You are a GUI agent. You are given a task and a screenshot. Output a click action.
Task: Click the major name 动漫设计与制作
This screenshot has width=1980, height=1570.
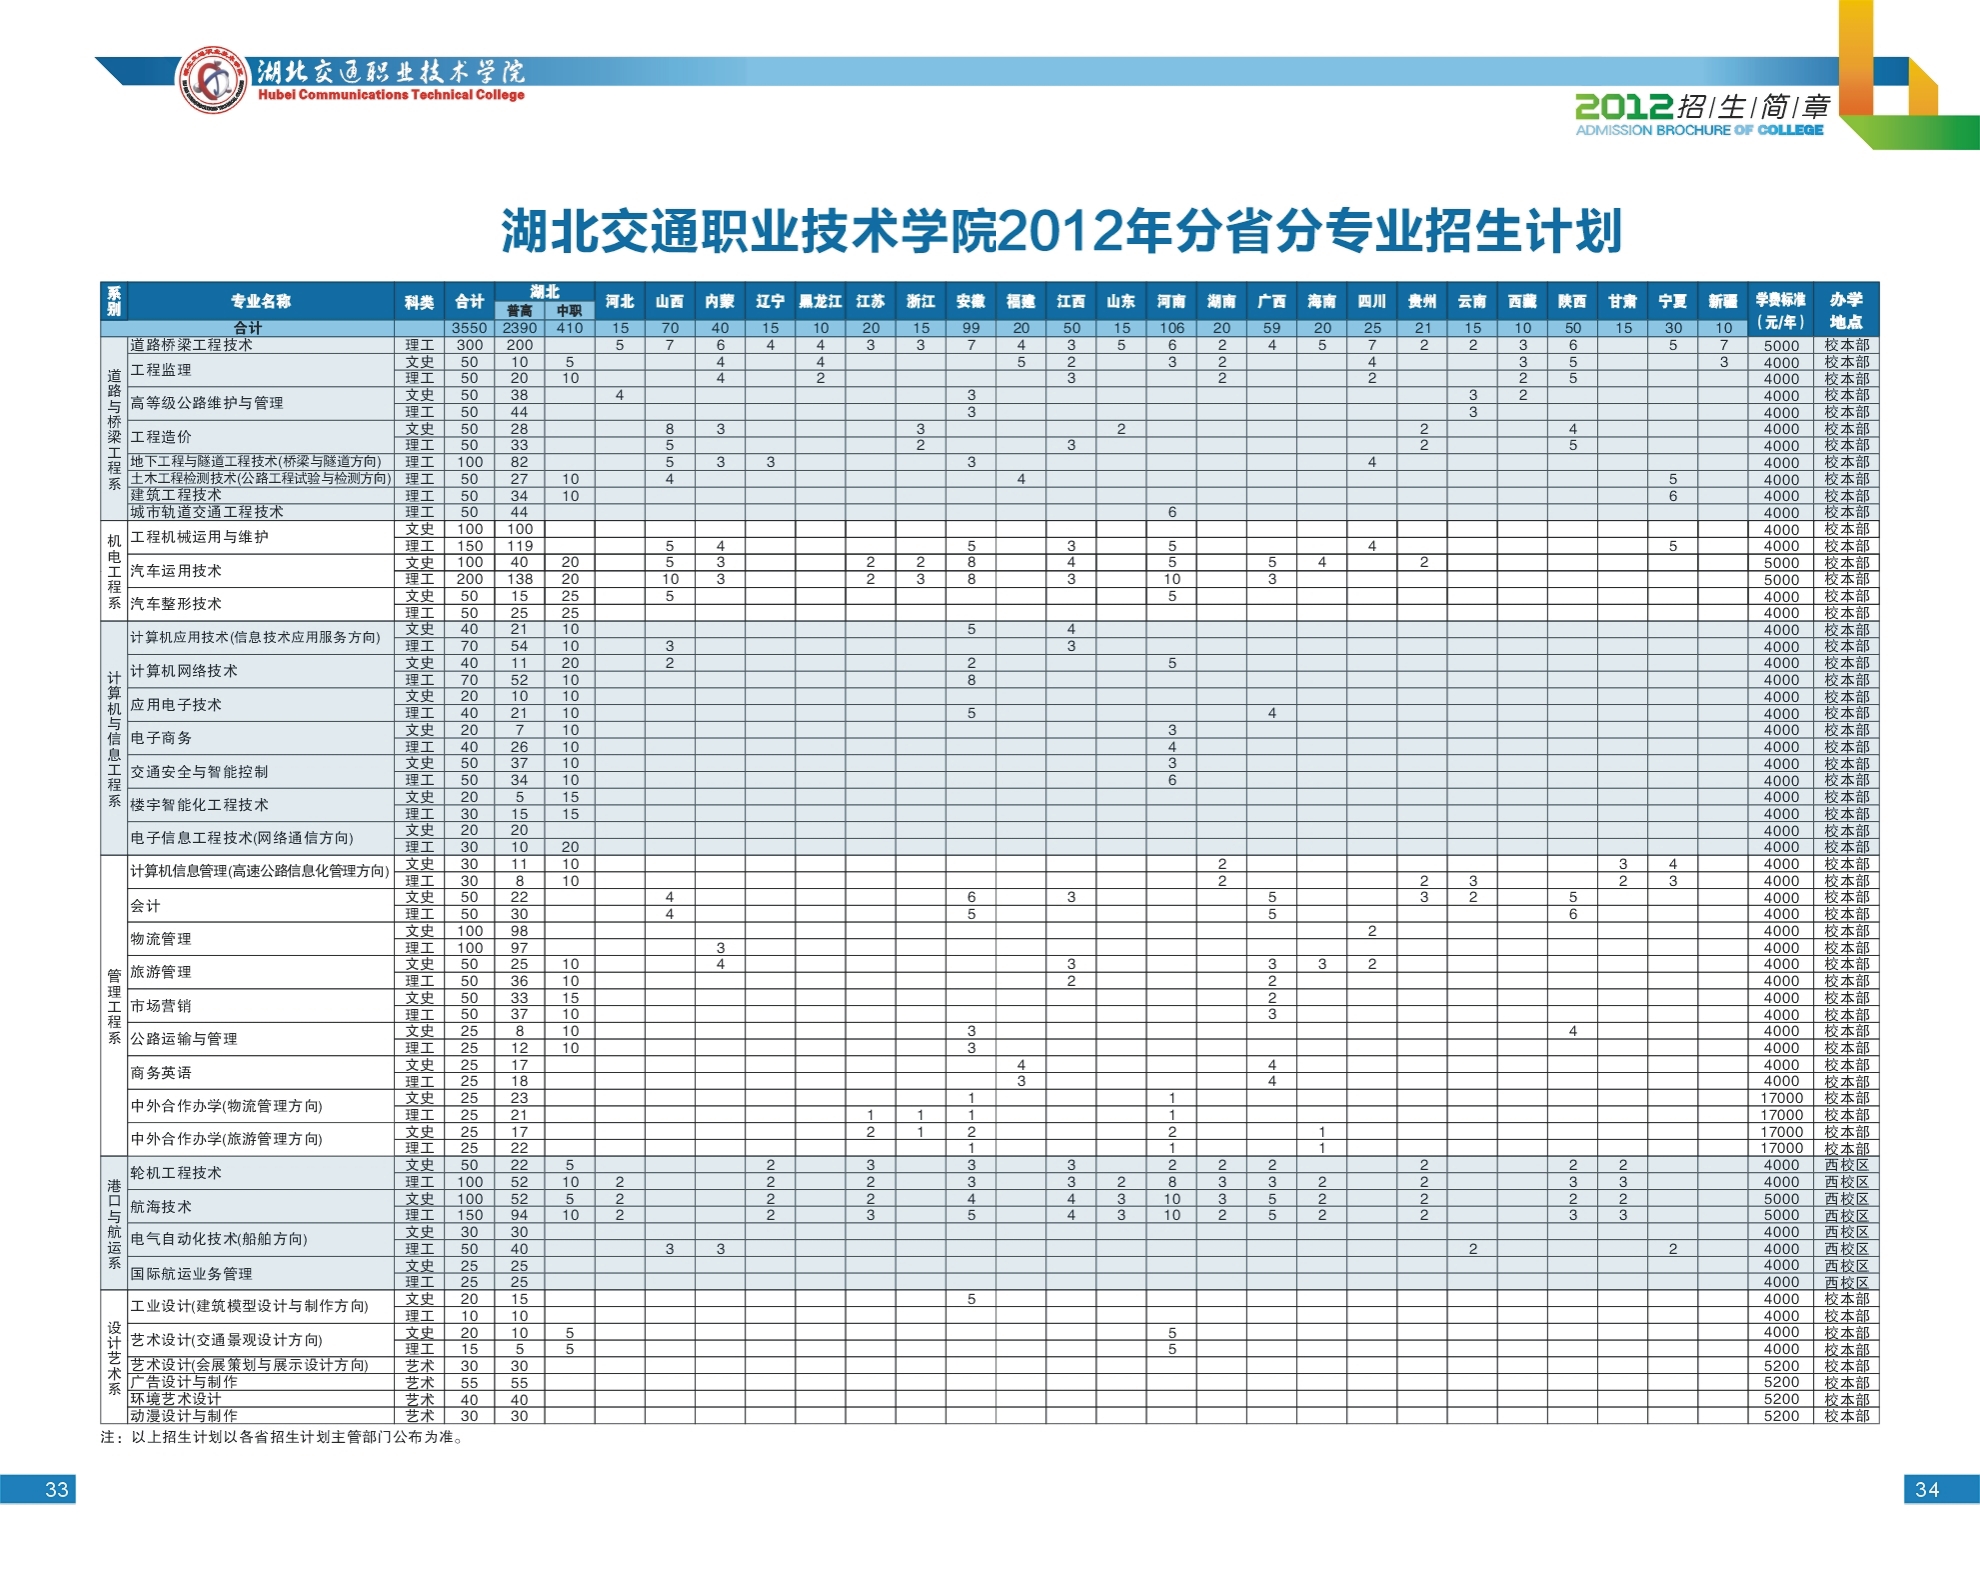coord(184,1416)
